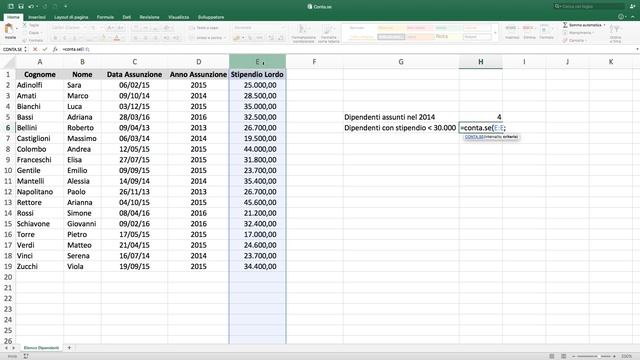Click the Anno Assunzione header cell

click(198, 74)
